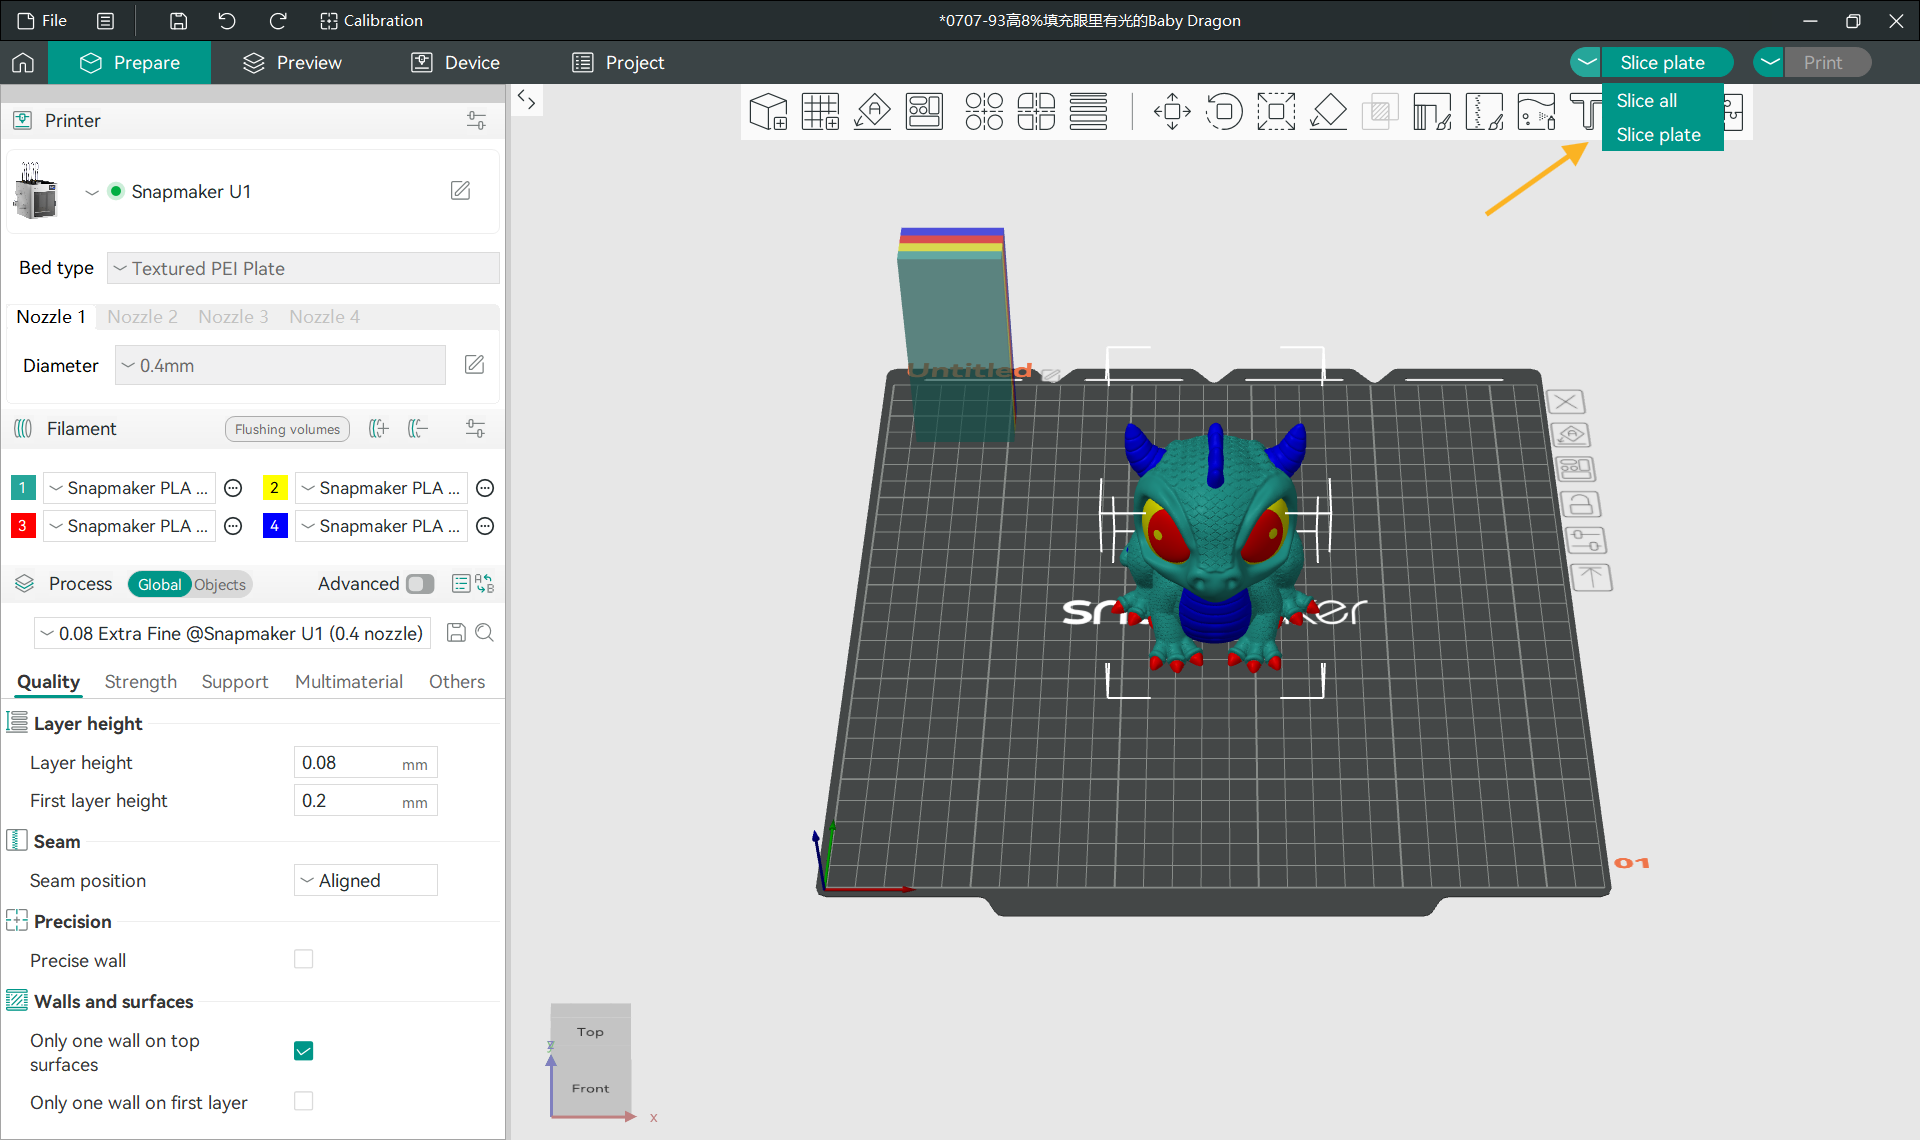The image size is (1920, 1140).
Task: Choose Slice all from the dropdown
Action: click(x=1647, y=101)
